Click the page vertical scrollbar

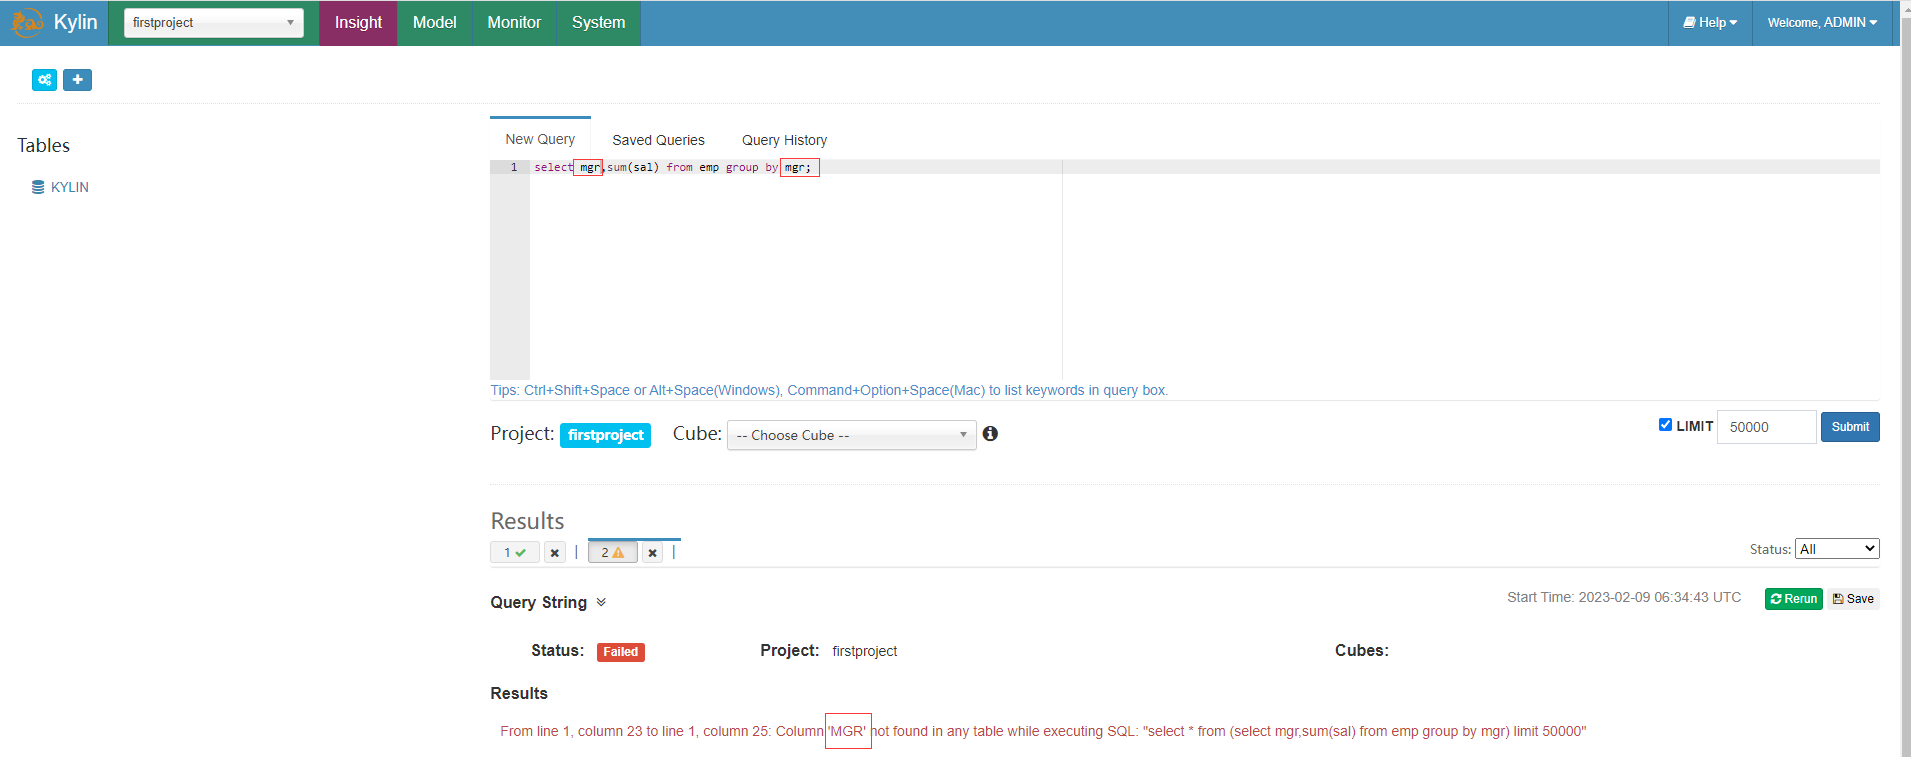coord(1905,378)
